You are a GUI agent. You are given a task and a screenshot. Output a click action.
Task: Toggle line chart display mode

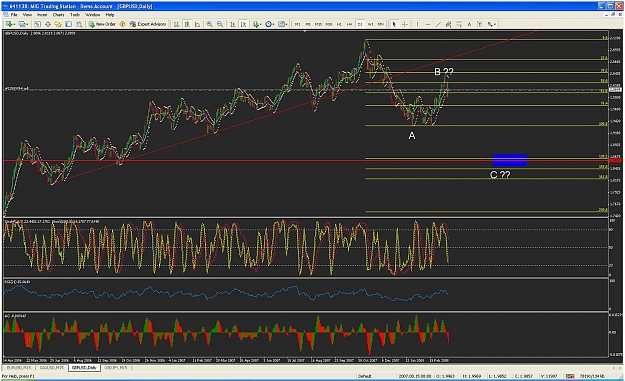click(x=197, y=24)
